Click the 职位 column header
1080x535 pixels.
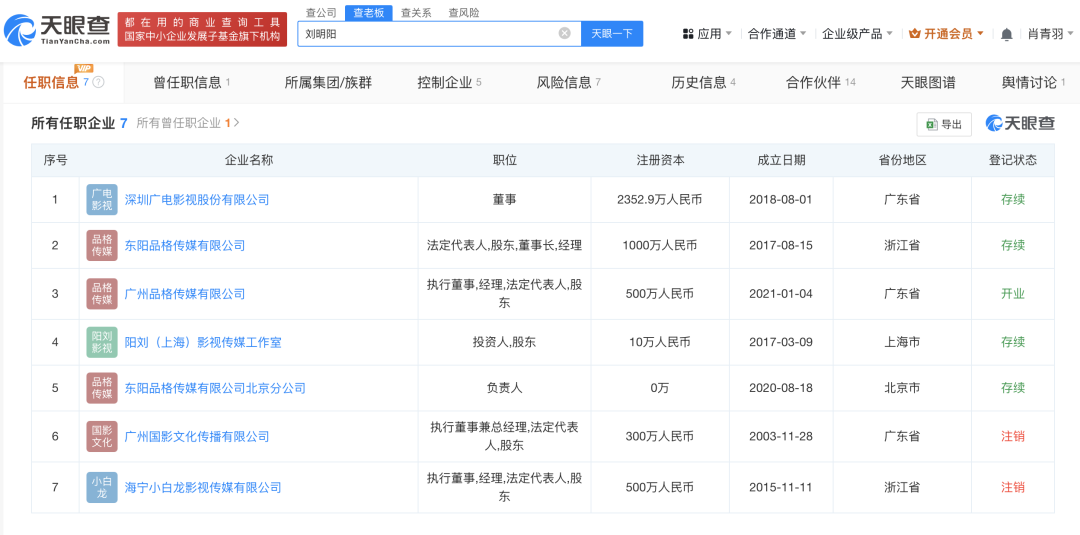click(x=505, y=160)
